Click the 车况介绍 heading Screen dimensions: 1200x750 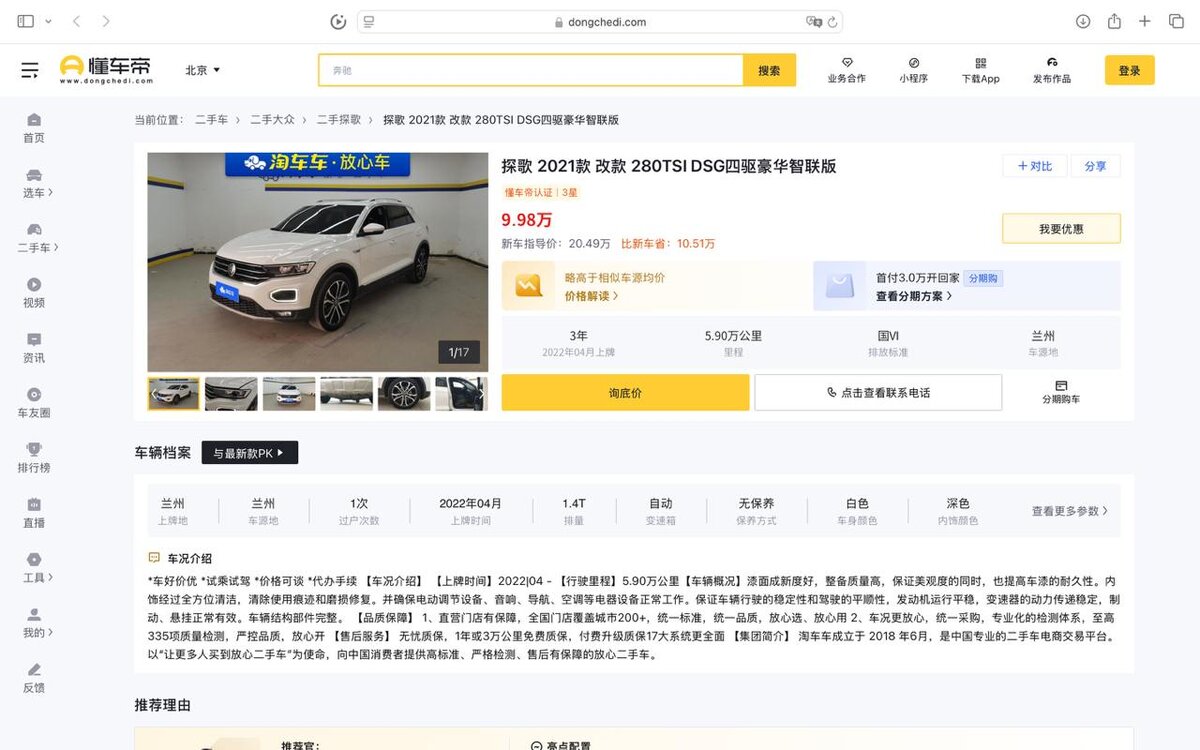(x=189, y=559)
